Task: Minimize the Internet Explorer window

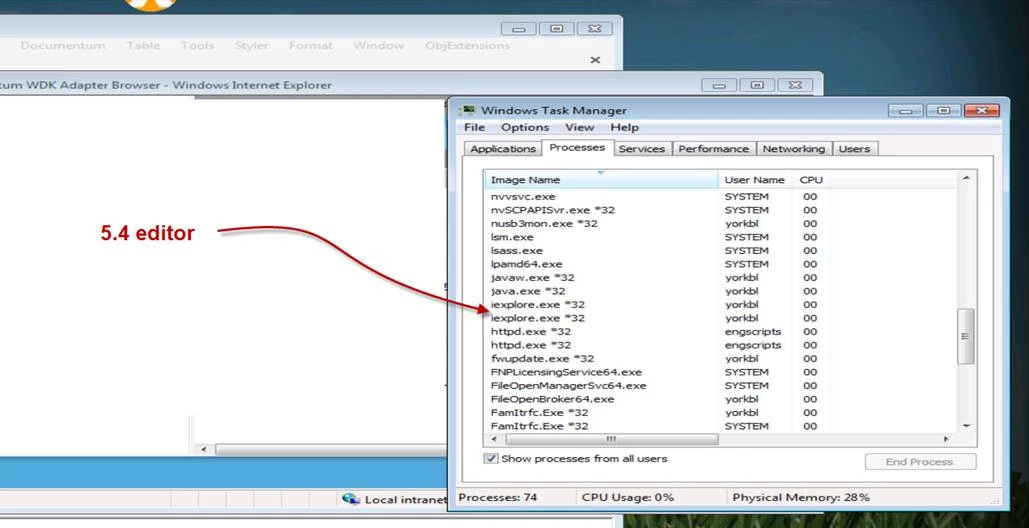Action: [x=719, y=85]
